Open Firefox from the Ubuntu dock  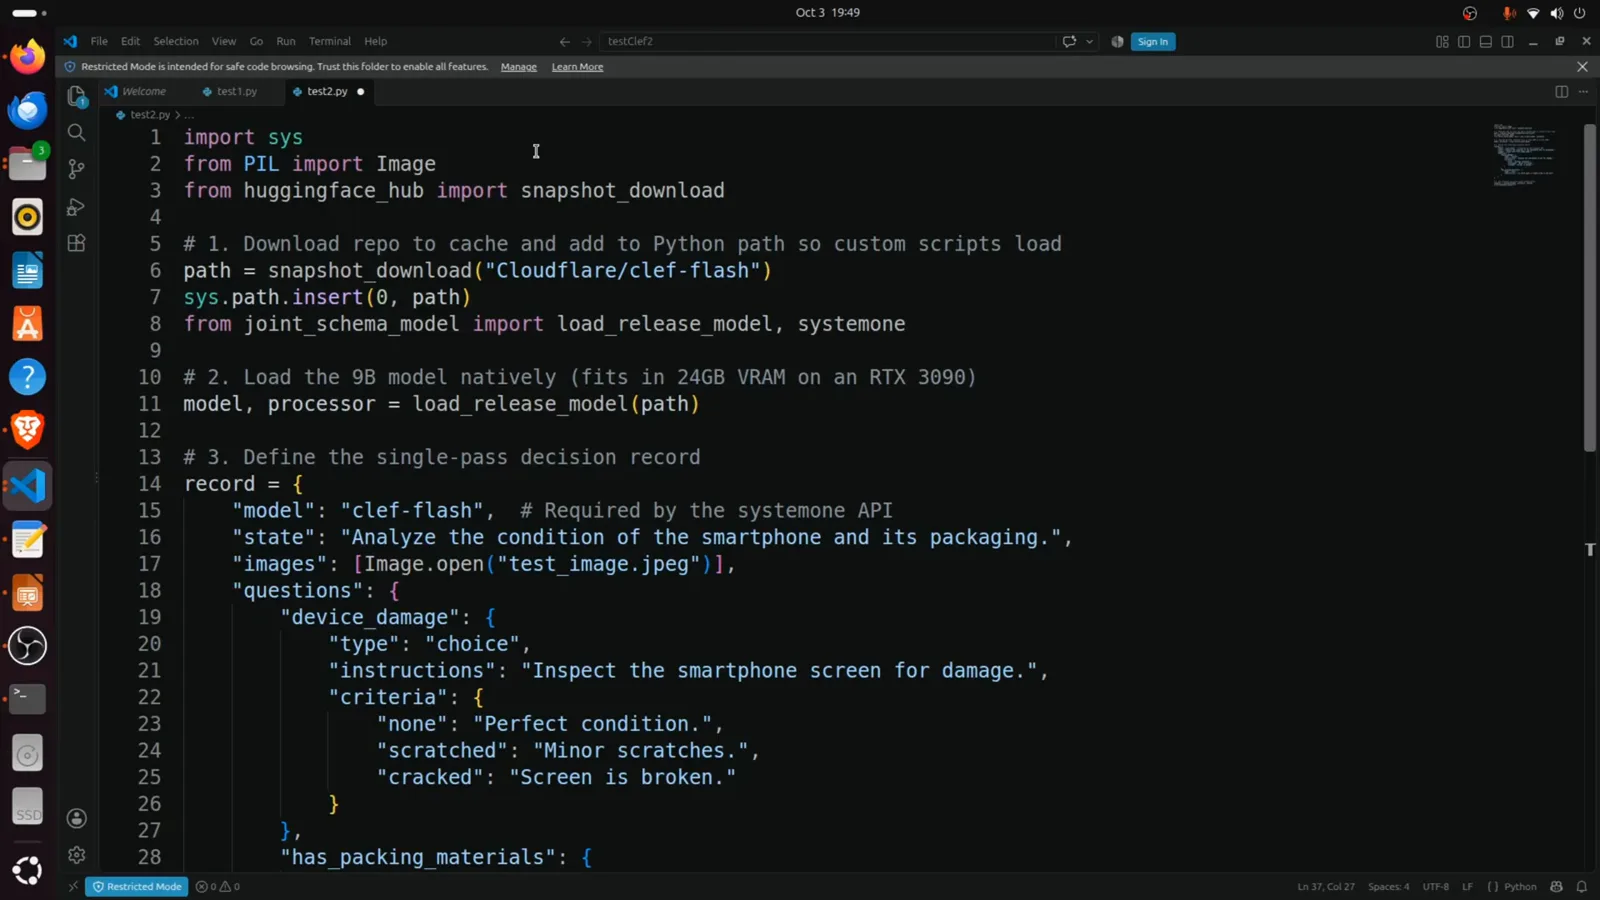[28, 56]
